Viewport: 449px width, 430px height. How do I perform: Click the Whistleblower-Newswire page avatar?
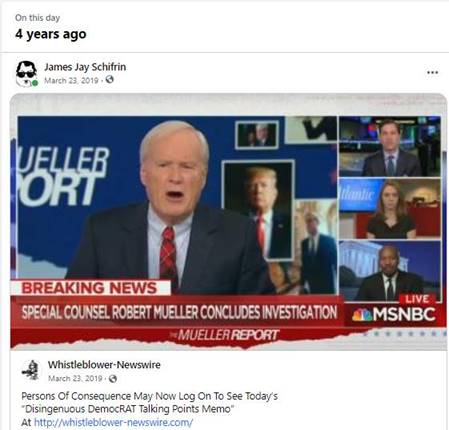point(31,370)
